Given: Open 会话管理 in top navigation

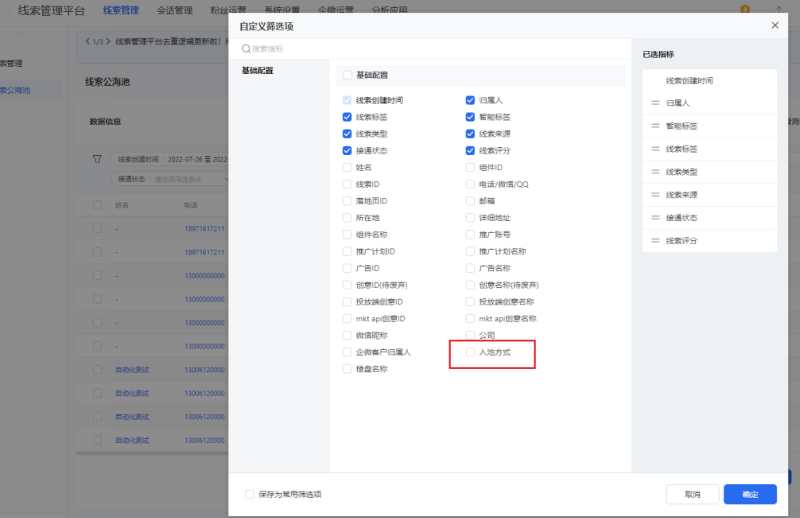Looking at the screenshot, I should 175,10.
